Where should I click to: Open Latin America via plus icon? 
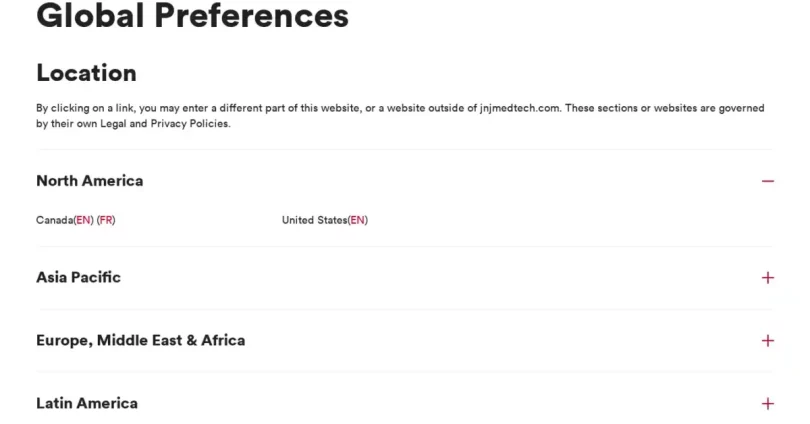click(x=767, y=404)
